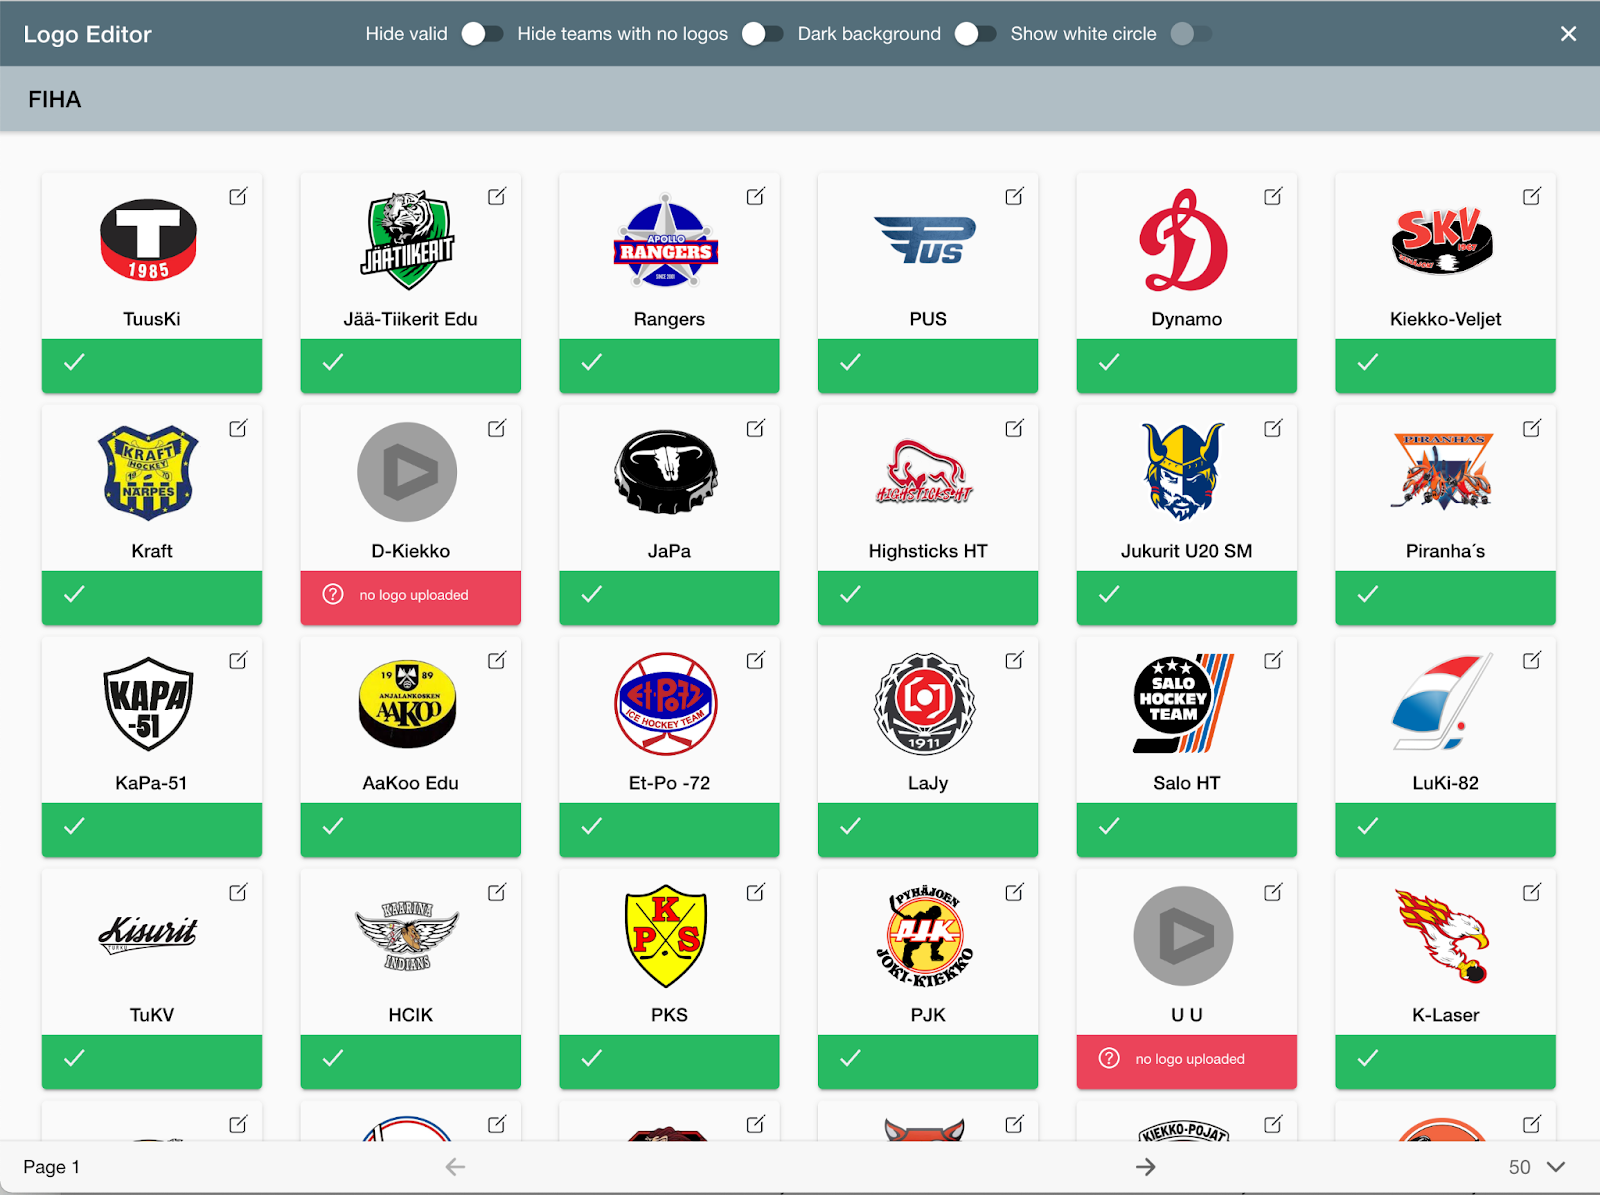
Task: Close the Logo Editor dialog
Action: click(1568, 34)
